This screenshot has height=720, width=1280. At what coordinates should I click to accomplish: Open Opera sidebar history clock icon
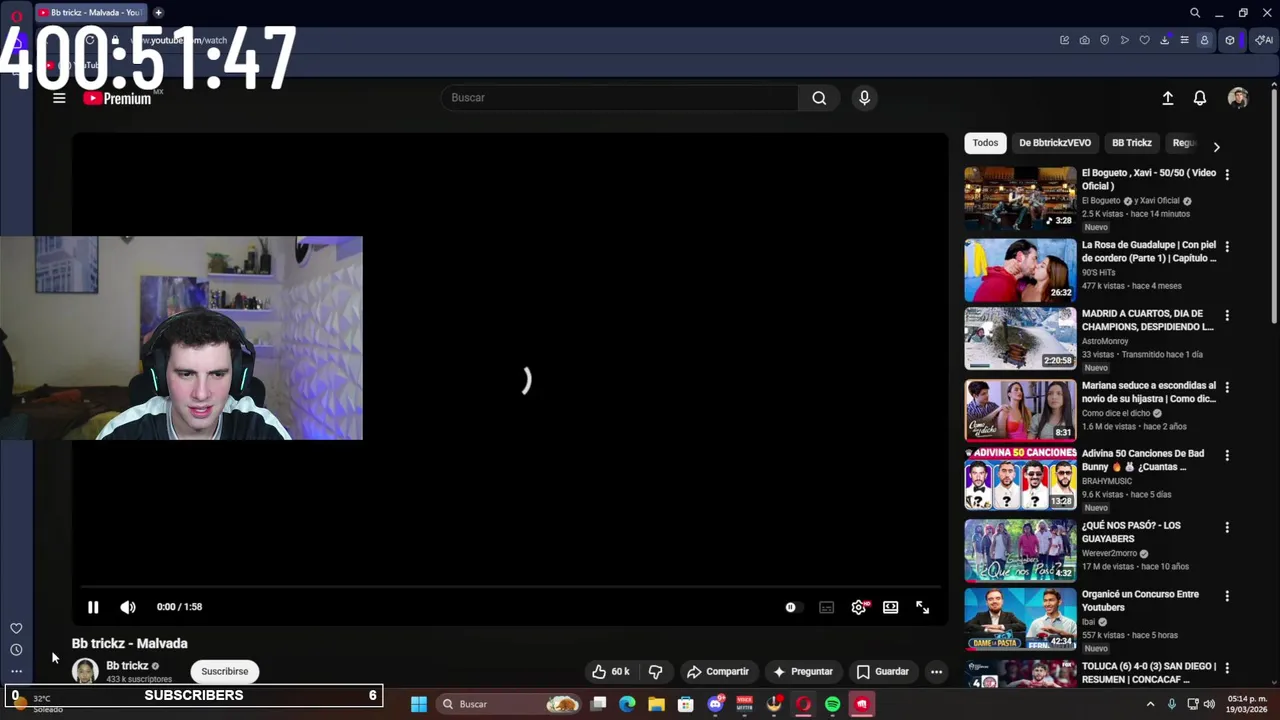point(16,650)
